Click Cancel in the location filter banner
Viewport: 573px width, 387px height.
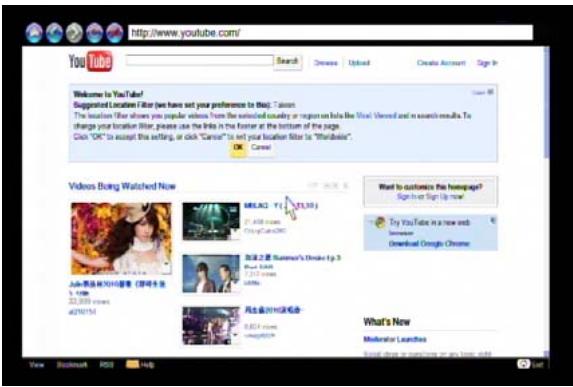[x=261, y=147]
